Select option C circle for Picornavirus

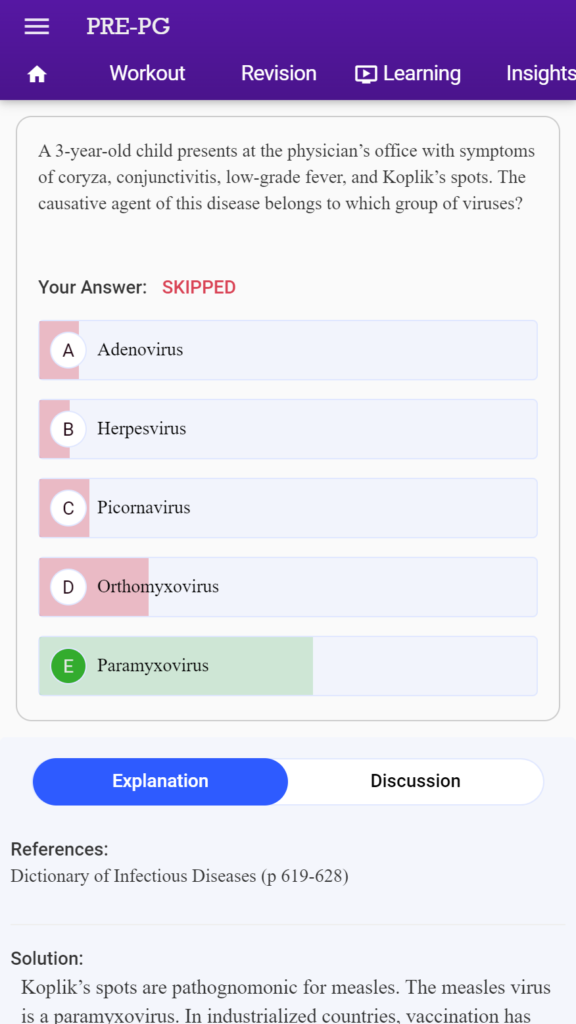click(69, 508)
